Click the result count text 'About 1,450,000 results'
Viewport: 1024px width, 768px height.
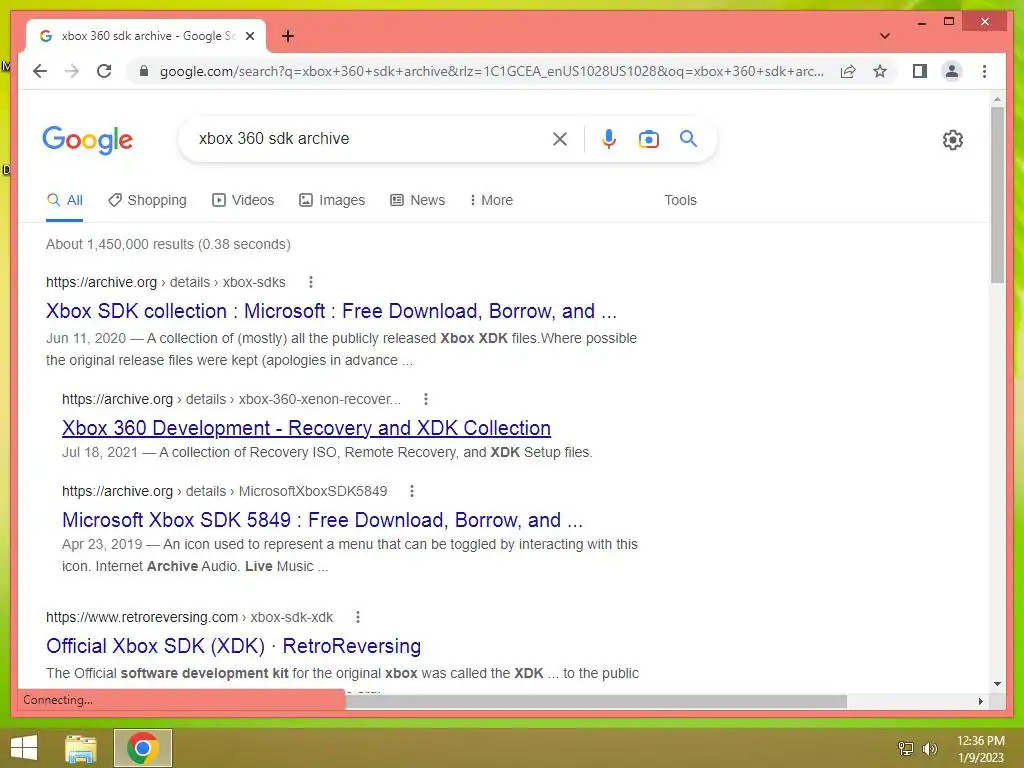click(120, 244)
